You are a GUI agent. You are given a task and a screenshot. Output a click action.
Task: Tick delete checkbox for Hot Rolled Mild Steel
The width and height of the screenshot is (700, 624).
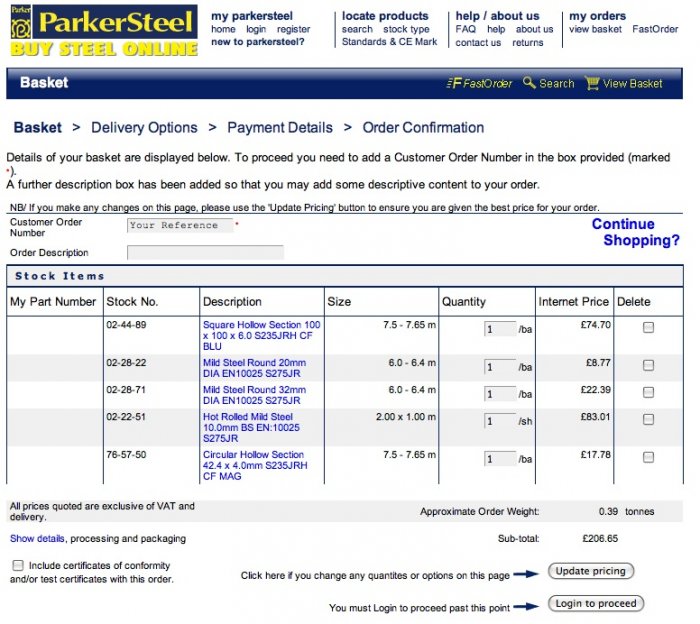[x=648, y=420]
